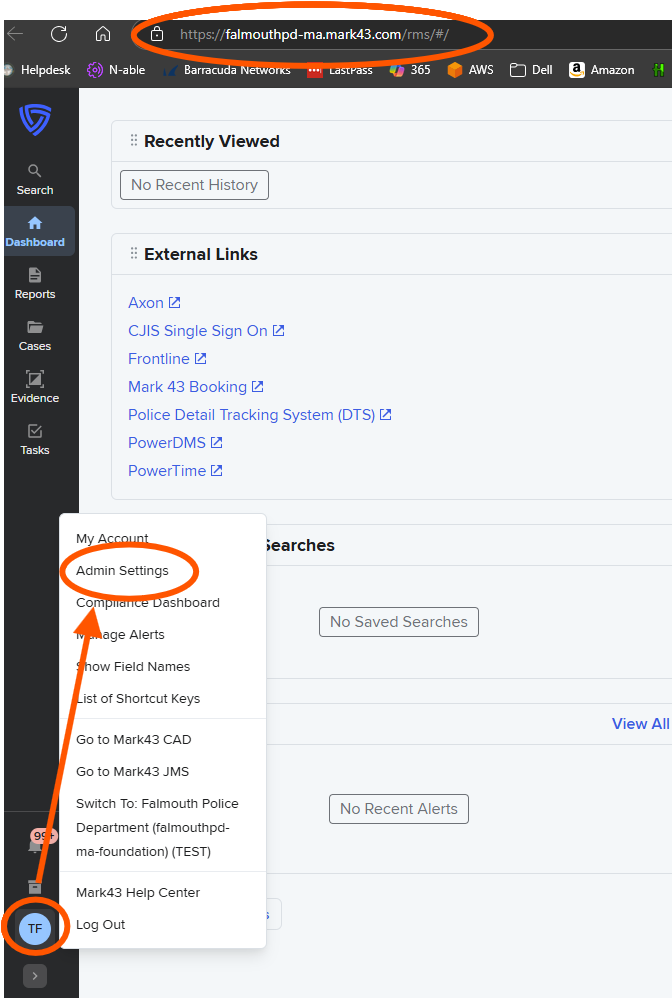Click the Recently Viewed drag handle
Image resolution: width=672 pixels, height=998 pixels.
[x=134, y=140]
